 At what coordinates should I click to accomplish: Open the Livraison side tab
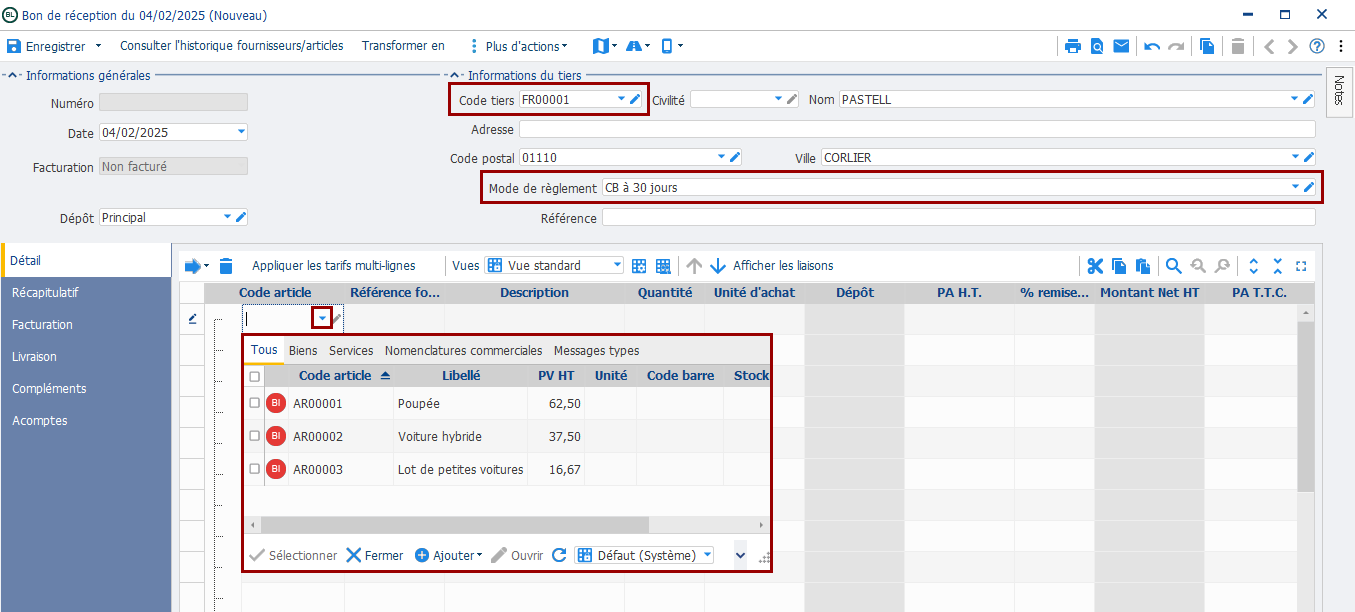coord(34,357)
